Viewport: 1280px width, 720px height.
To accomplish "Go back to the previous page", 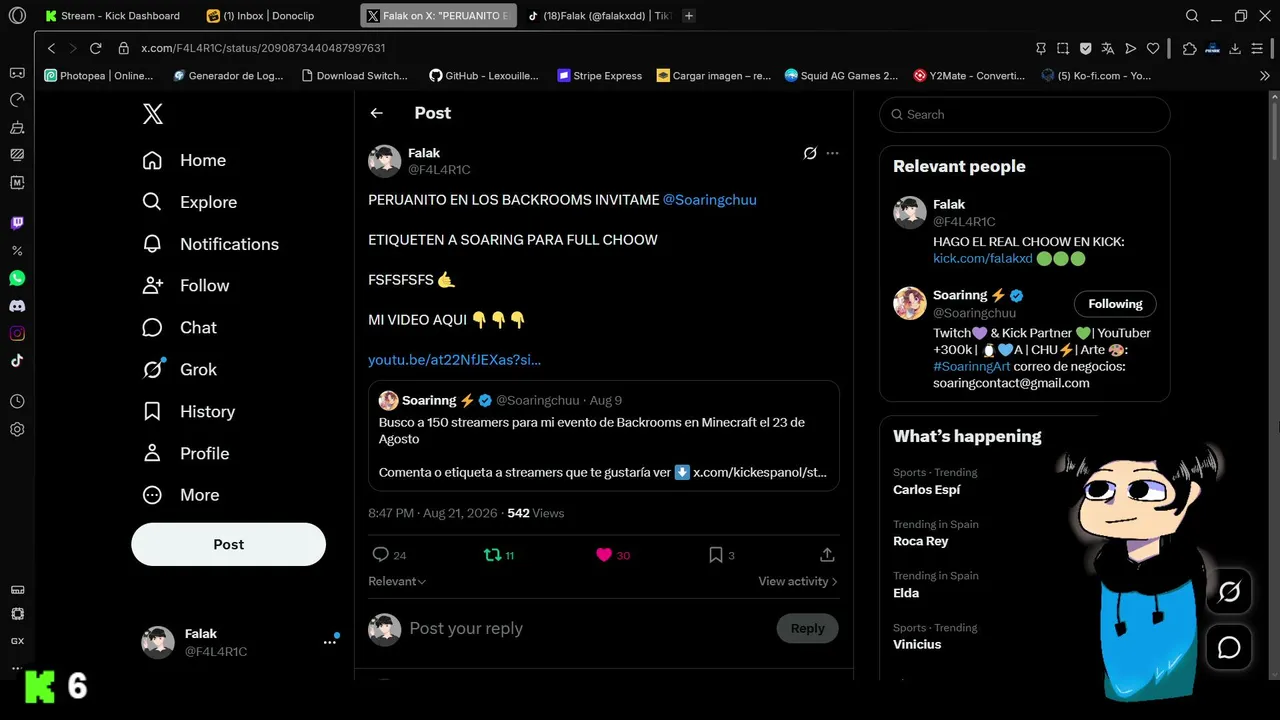I will [52, 48].
